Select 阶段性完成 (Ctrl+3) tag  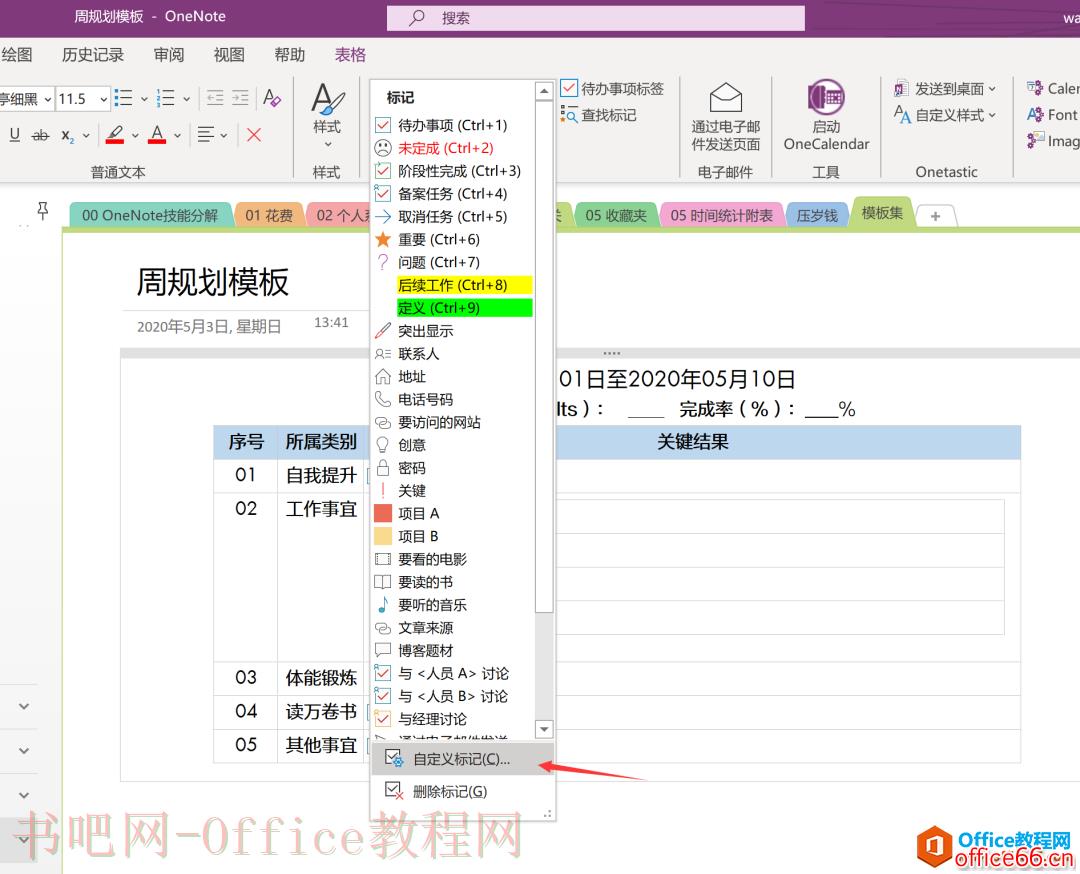coord(453,171)
